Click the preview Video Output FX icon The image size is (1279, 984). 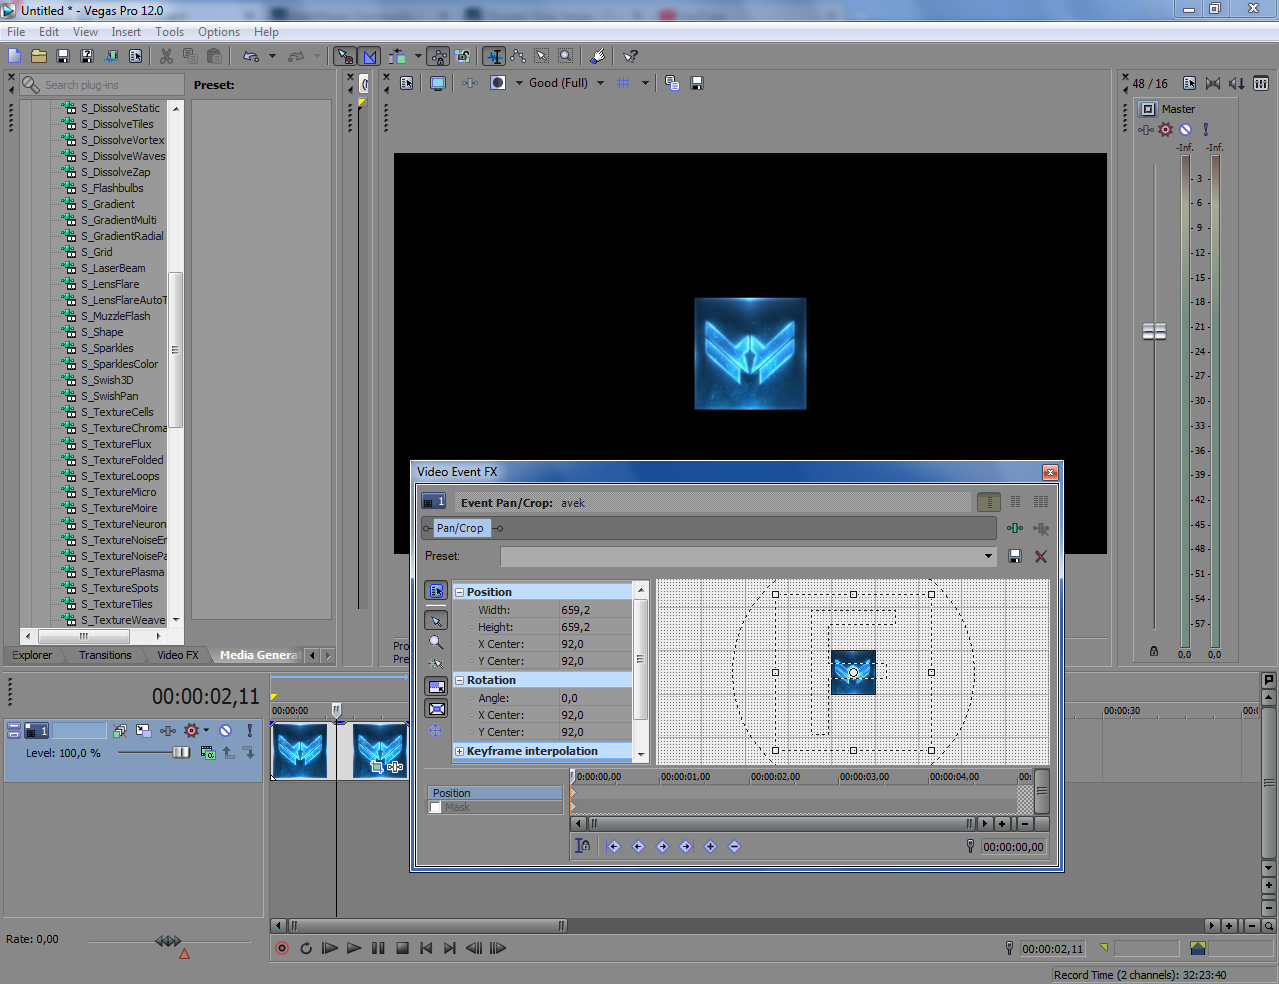tap(470, 83)
